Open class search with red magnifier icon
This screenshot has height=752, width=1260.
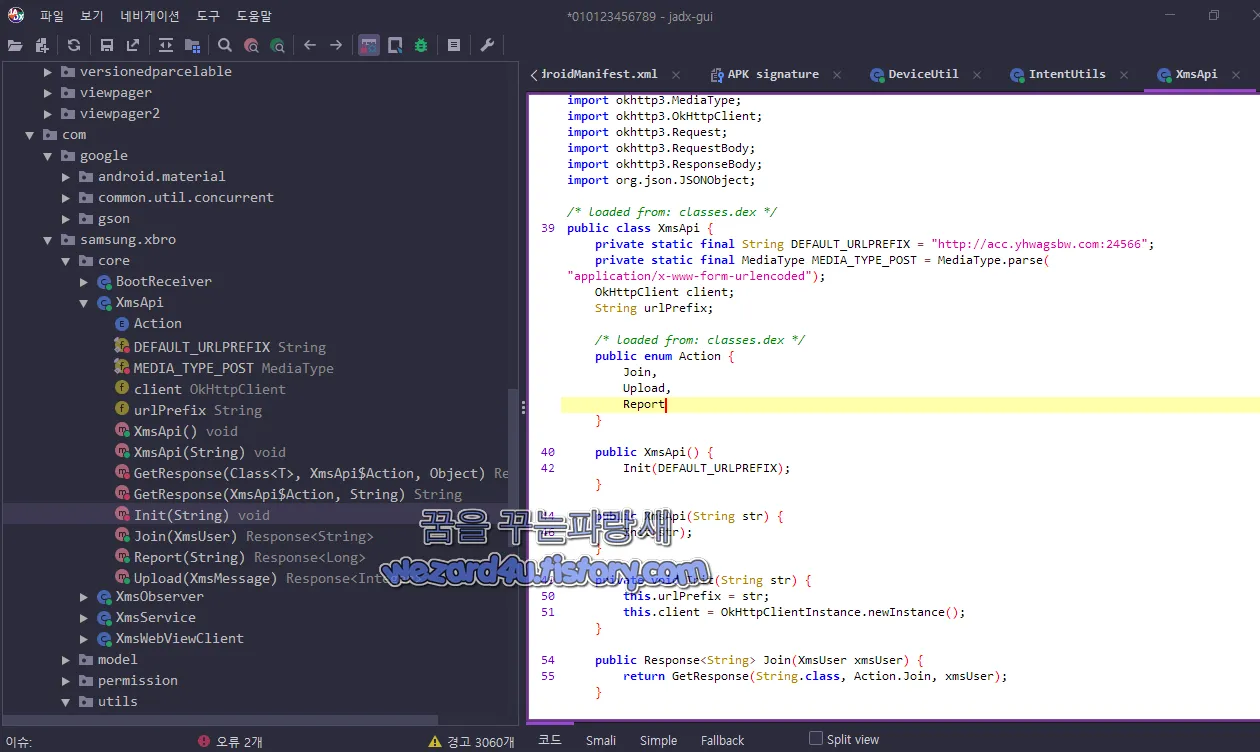251,45
